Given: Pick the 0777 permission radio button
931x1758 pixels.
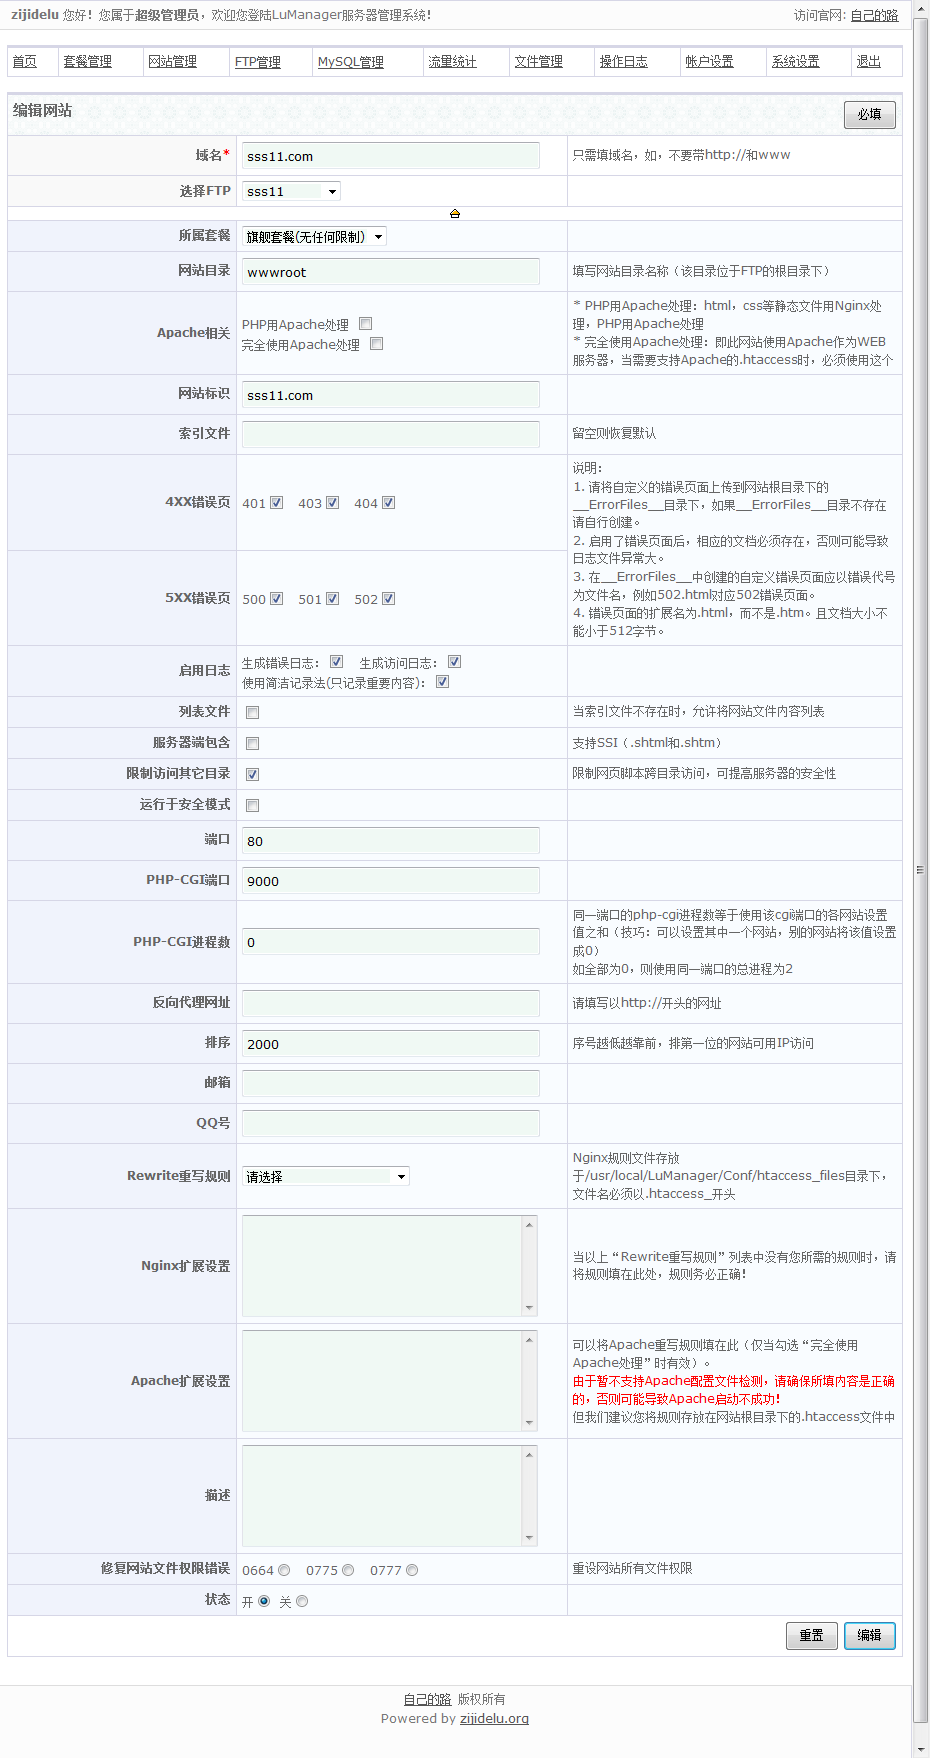Looking at the screenshot, I should [x=413, y=1570].
